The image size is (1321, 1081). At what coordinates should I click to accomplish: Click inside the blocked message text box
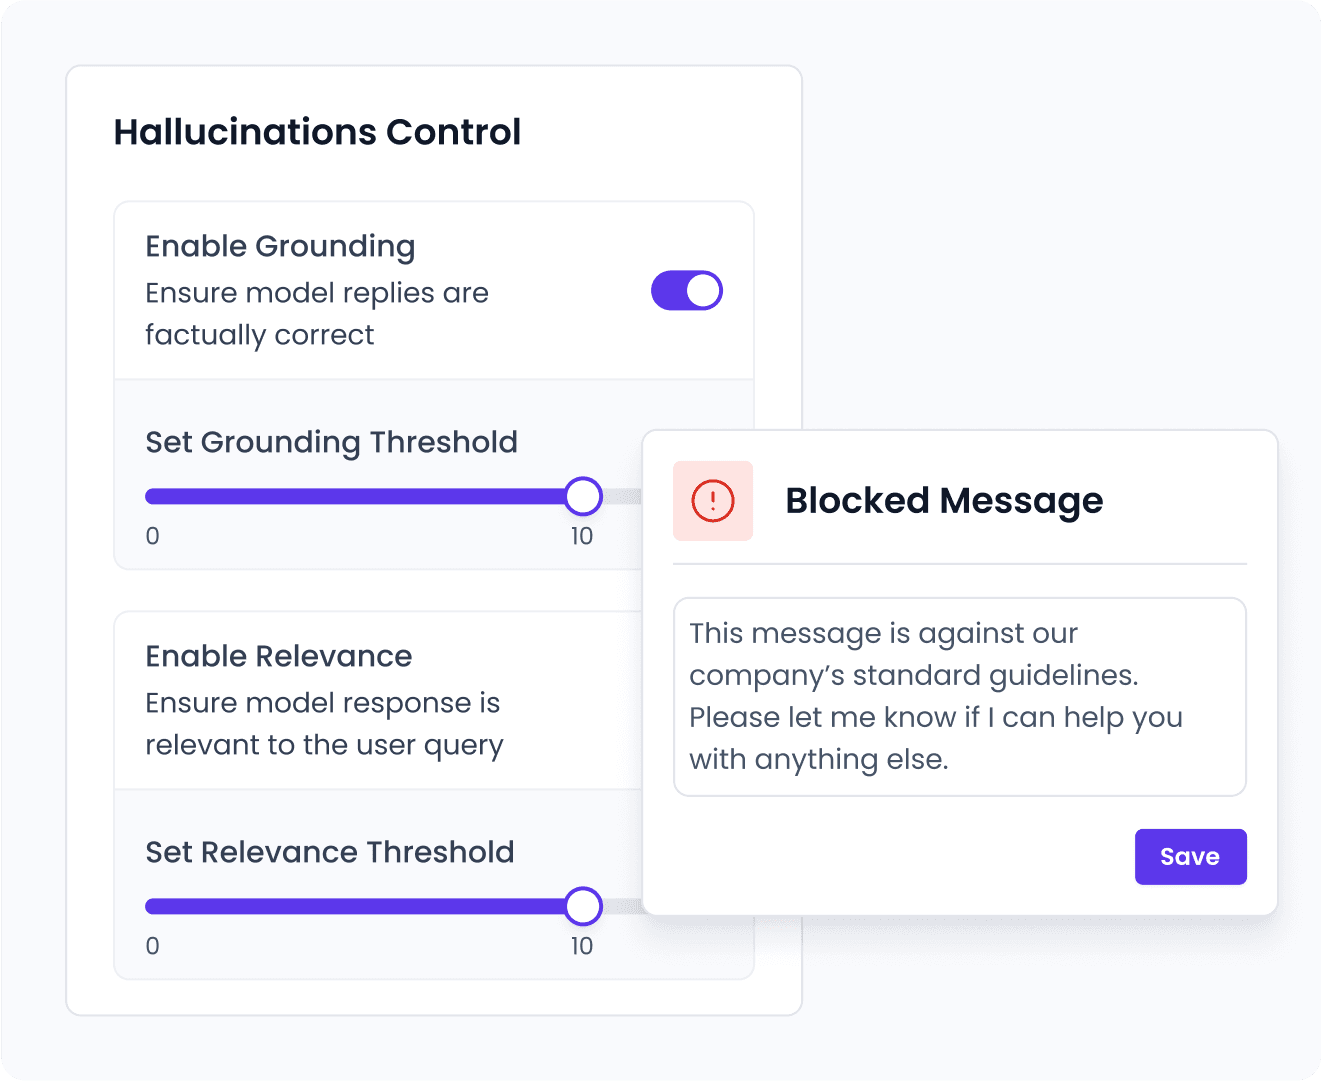(x=959, y=696)
